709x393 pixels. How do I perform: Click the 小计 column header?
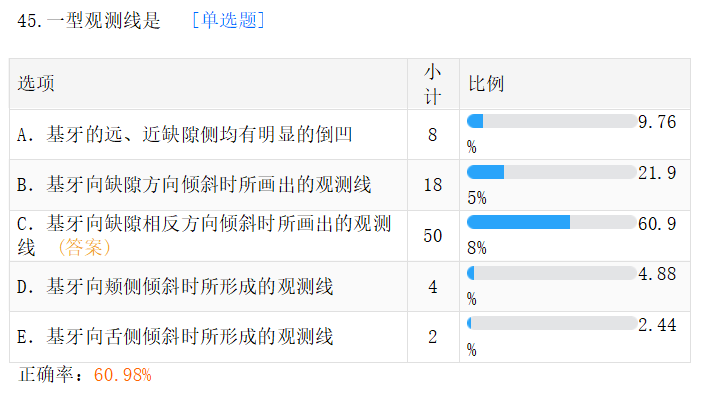tap(433, 84)
